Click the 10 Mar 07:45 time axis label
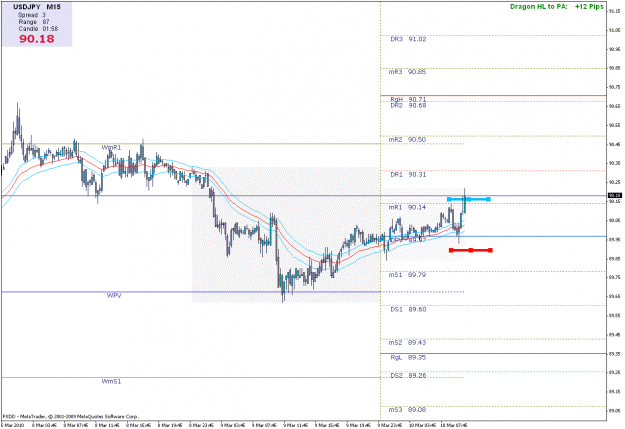The image size is (625, 429). (x=454, y=425)
